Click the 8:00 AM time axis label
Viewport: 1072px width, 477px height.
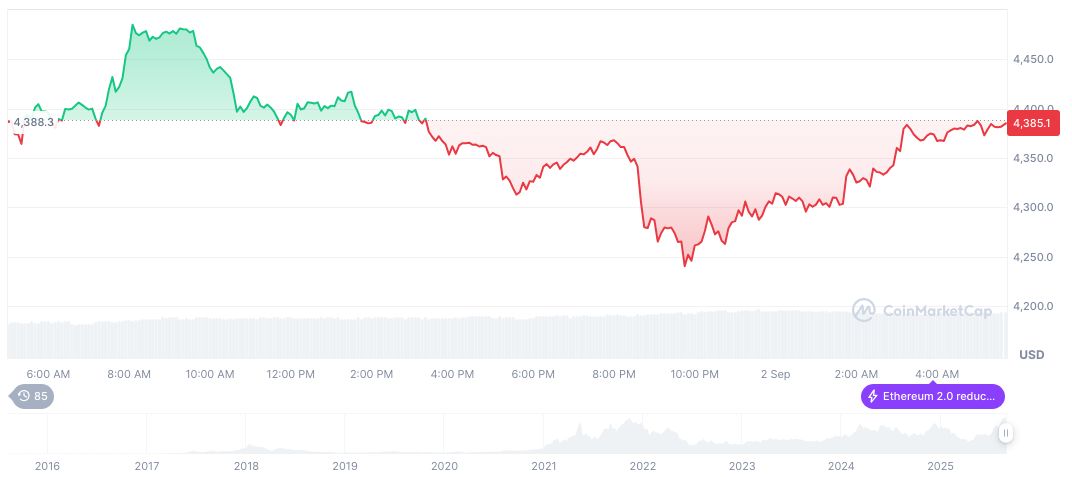point(129,374)
